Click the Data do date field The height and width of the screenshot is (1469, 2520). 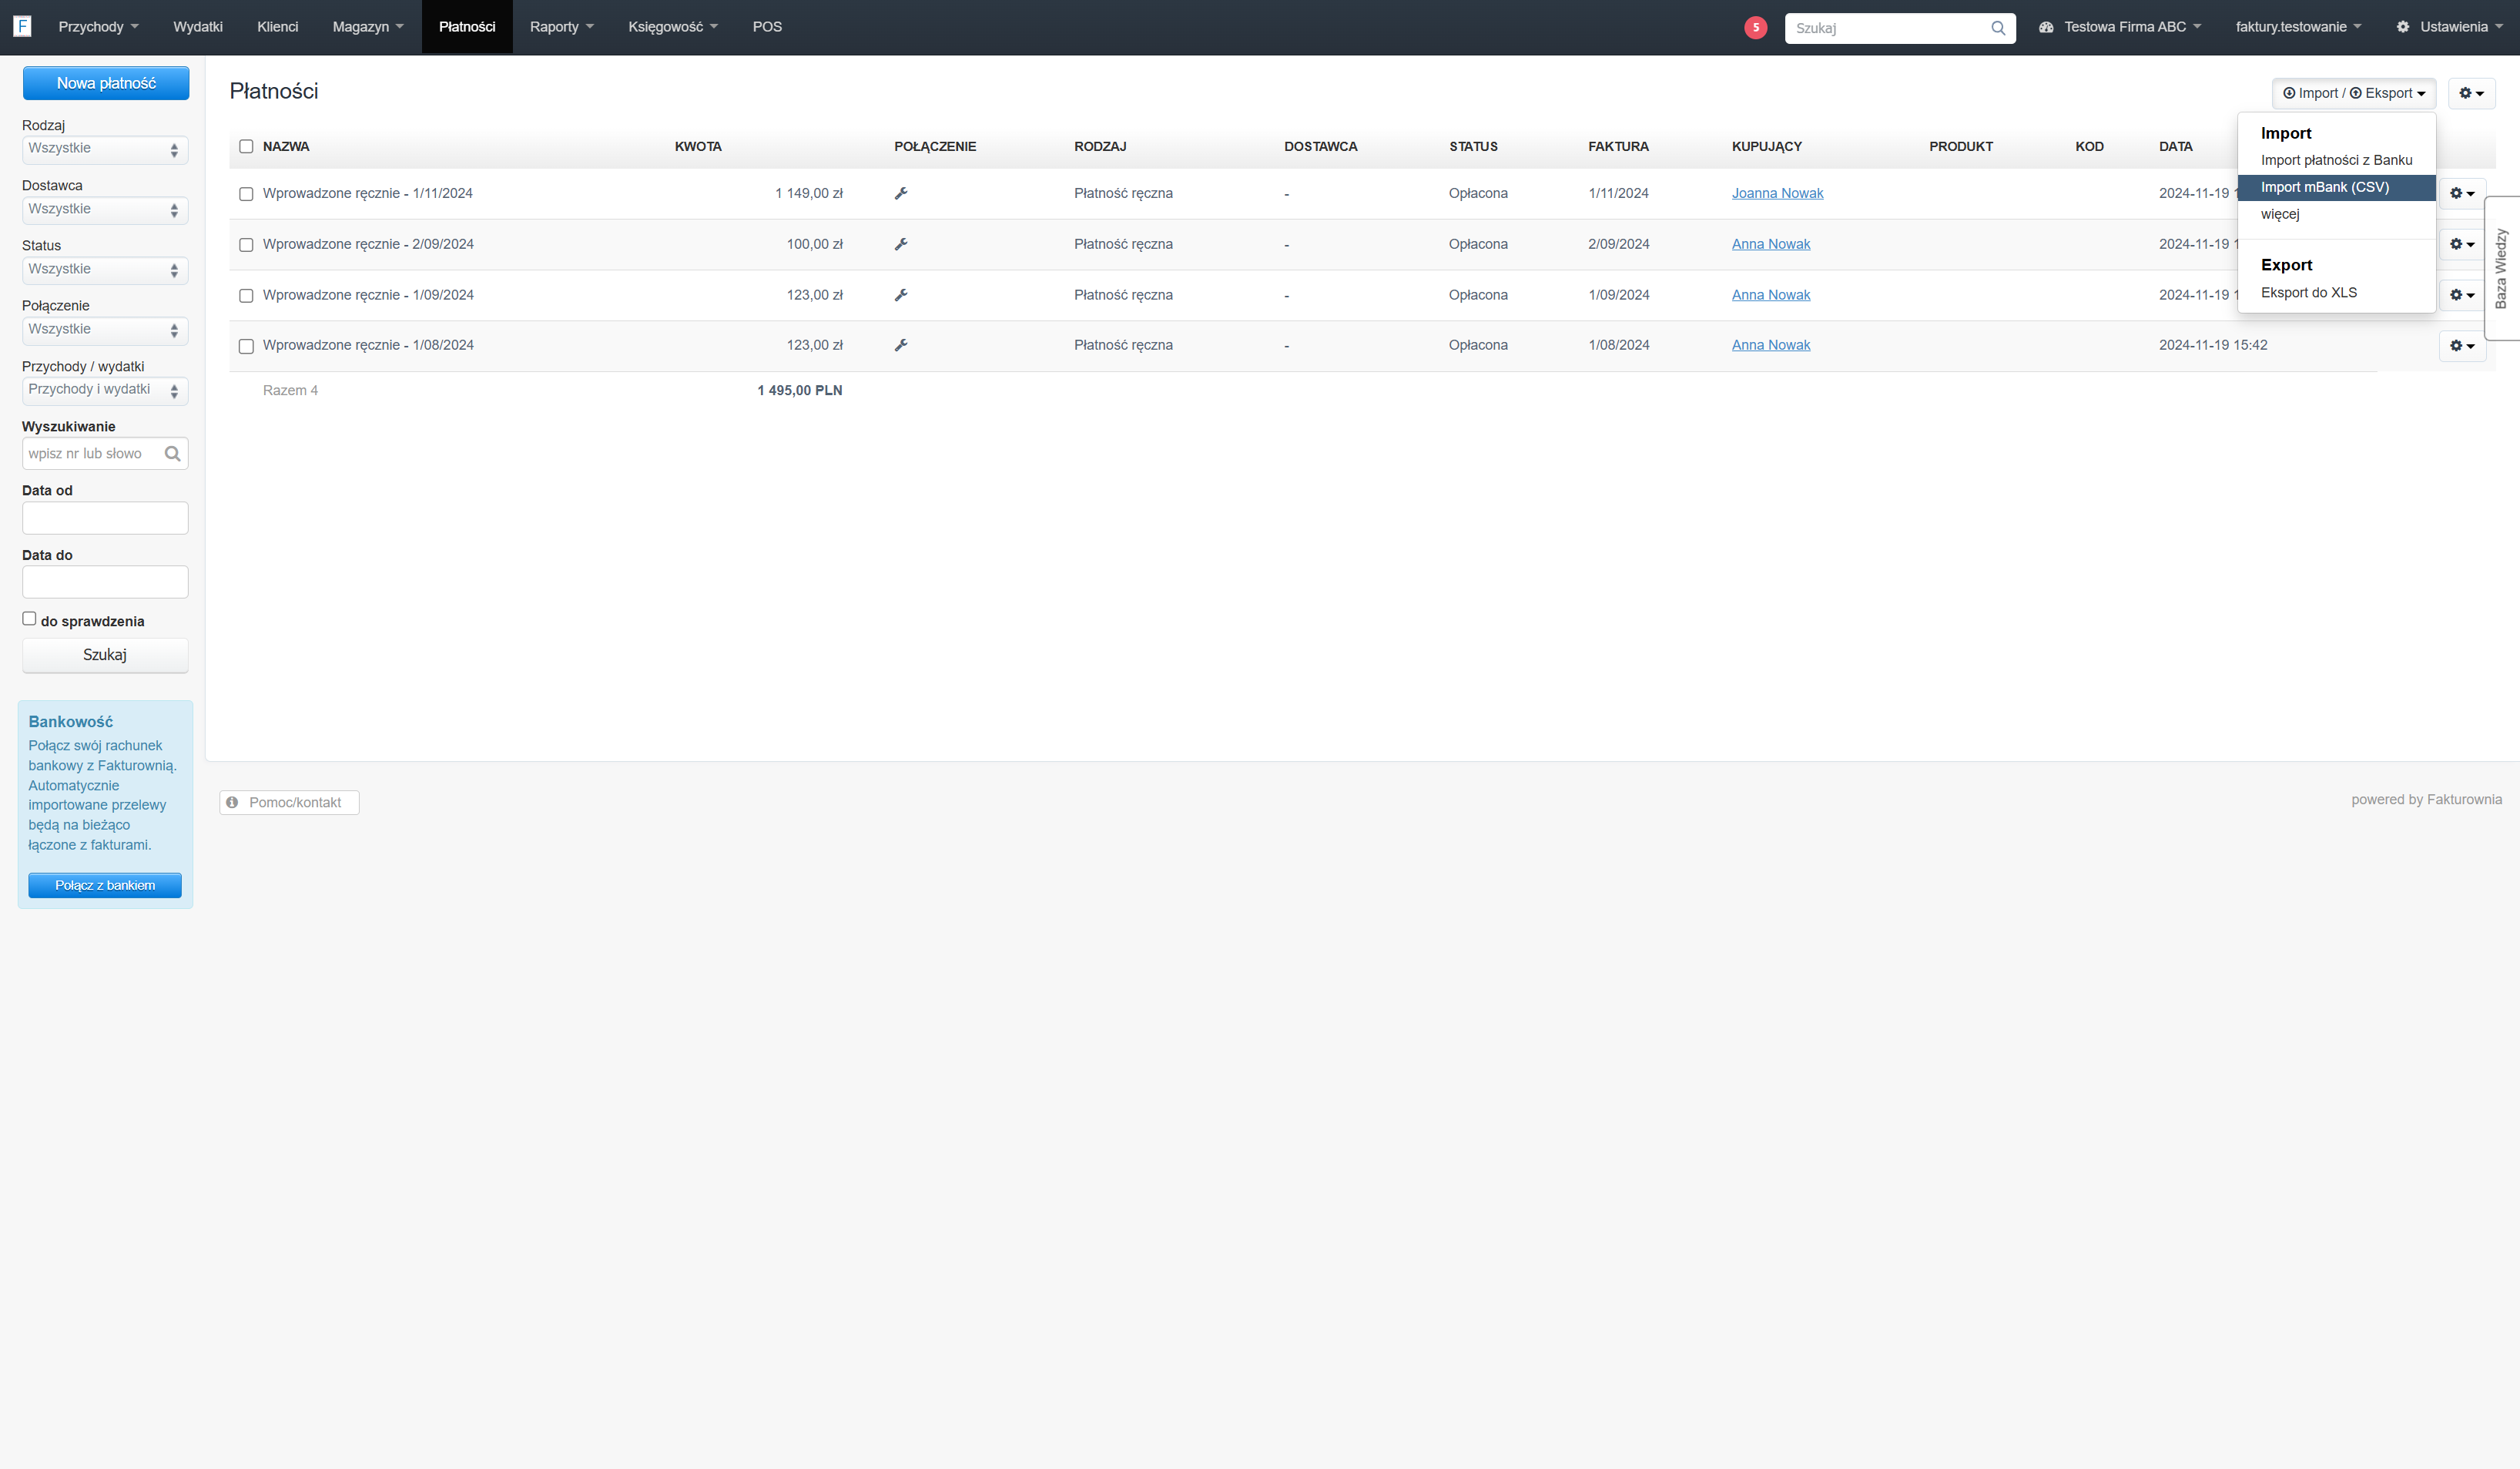tap(105, 582)
